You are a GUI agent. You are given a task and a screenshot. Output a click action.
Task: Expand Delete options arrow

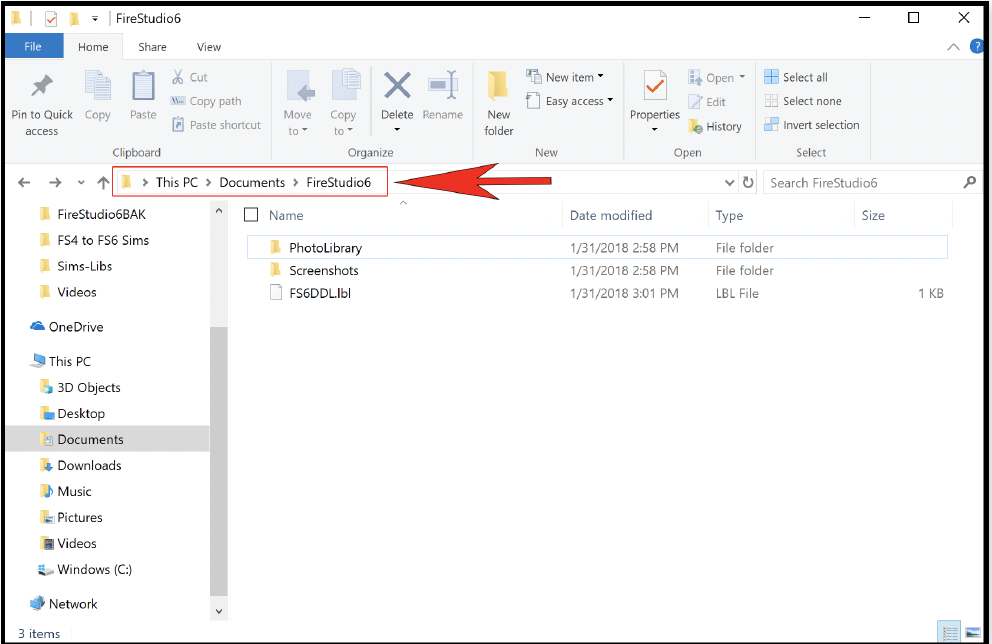[397, 130]
